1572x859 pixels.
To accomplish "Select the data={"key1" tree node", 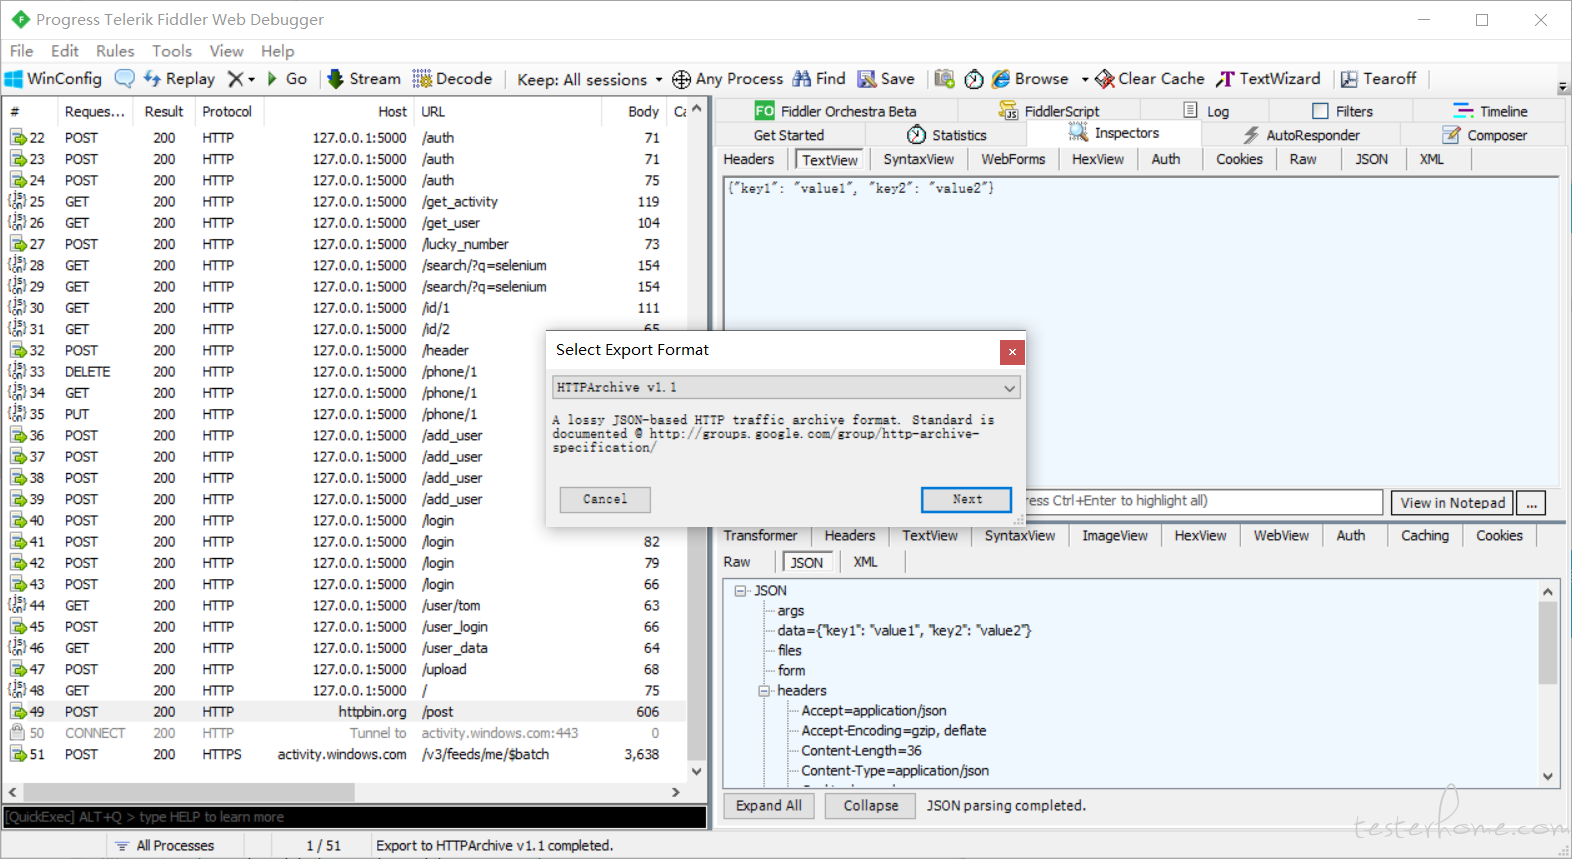I will click(x=904, y=631).
